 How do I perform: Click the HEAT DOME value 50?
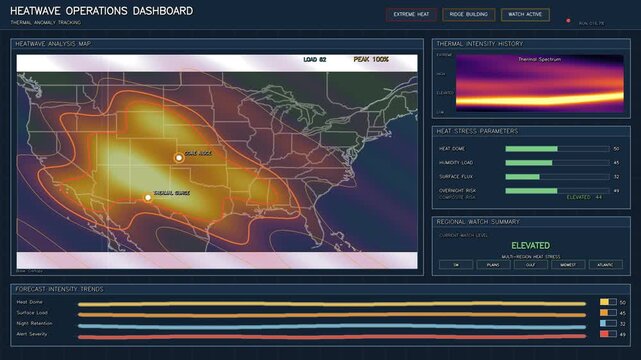click(x=616, y=149)
